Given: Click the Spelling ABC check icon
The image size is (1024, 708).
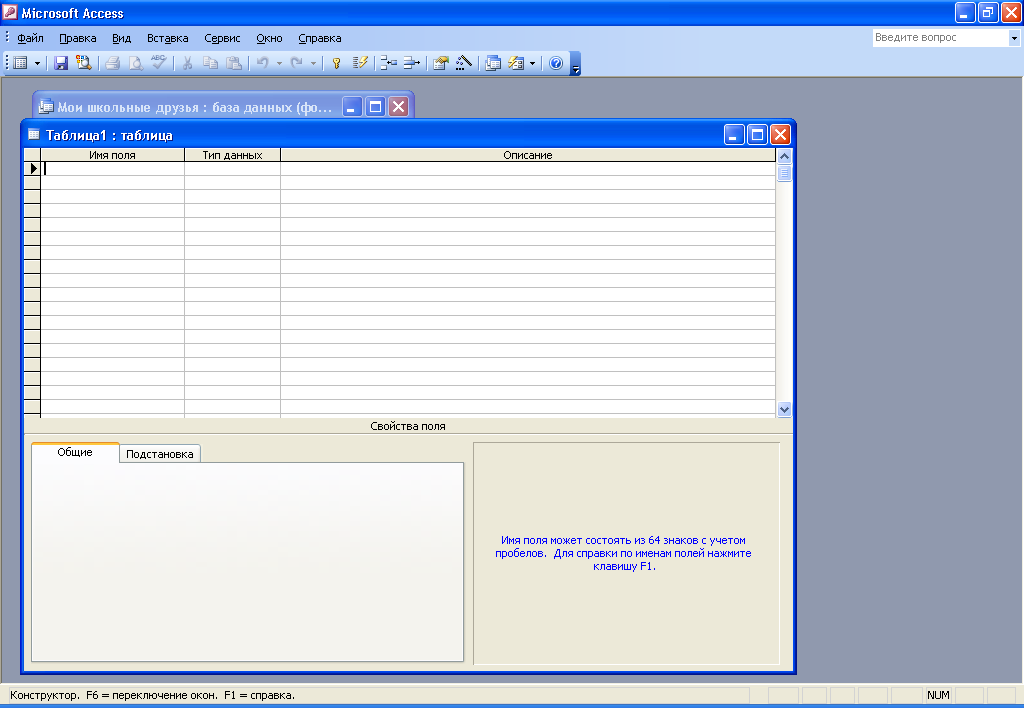Looking at the screenshot, I should pyautogui.click(x=159, y=63).
